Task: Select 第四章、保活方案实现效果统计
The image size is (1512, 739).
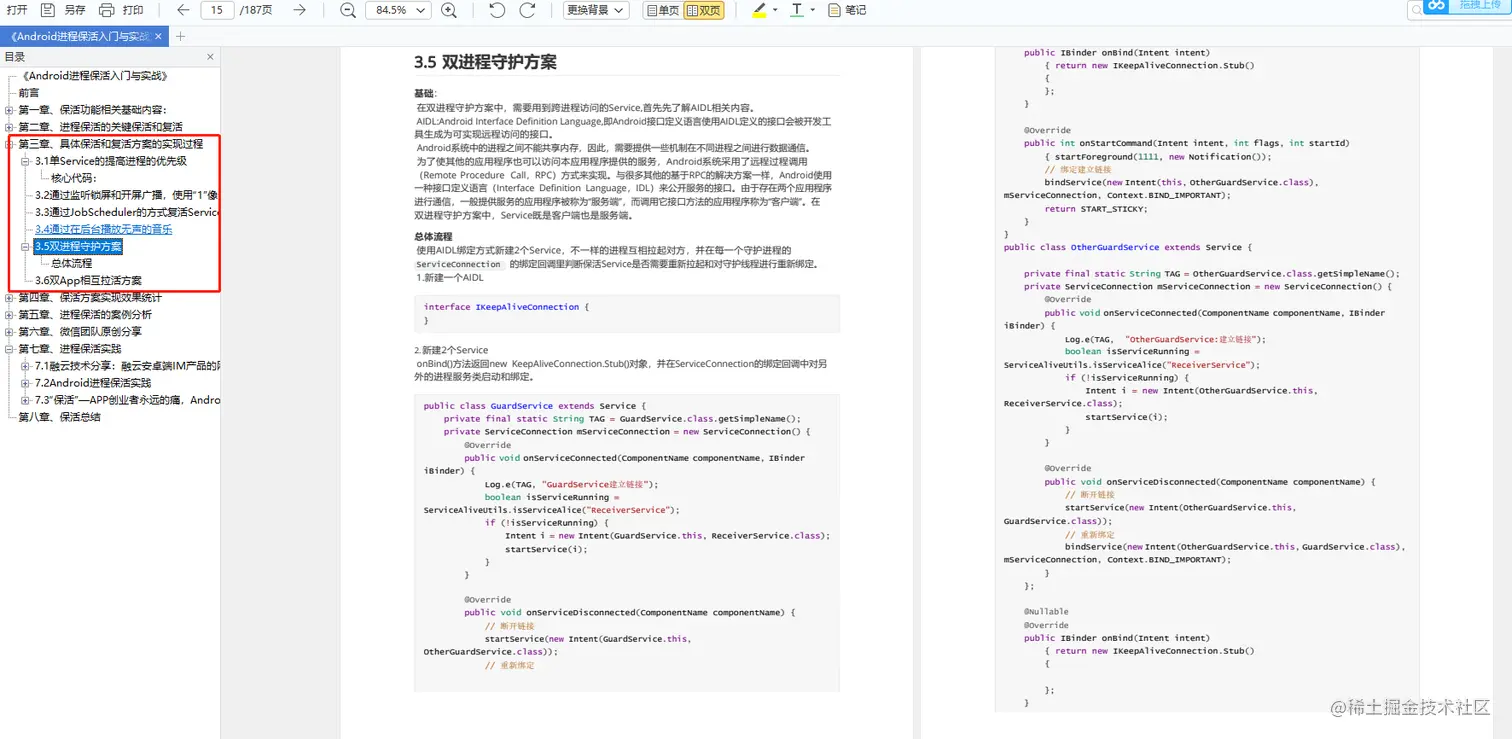Action: click(90, 297)
